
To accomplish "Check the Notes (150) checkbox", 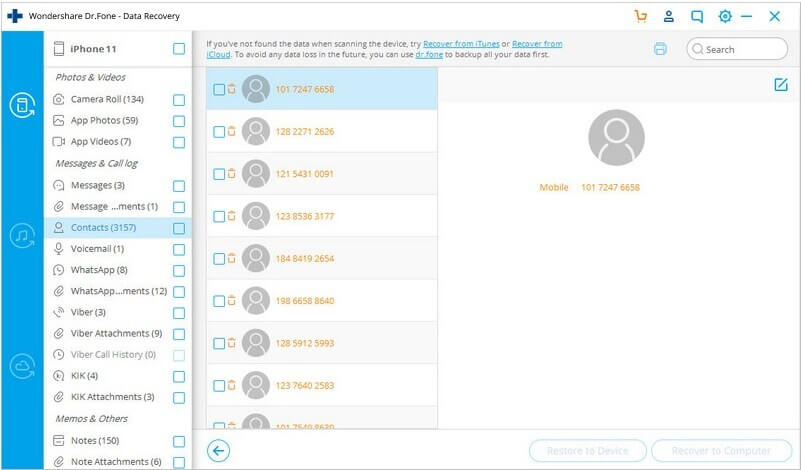I will 179,441.
